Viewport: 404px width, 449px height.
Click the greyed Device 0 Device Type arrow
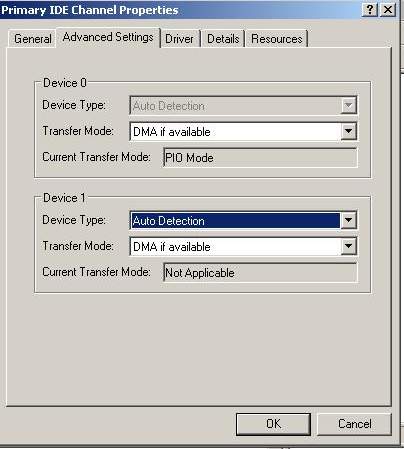[348, 106]
